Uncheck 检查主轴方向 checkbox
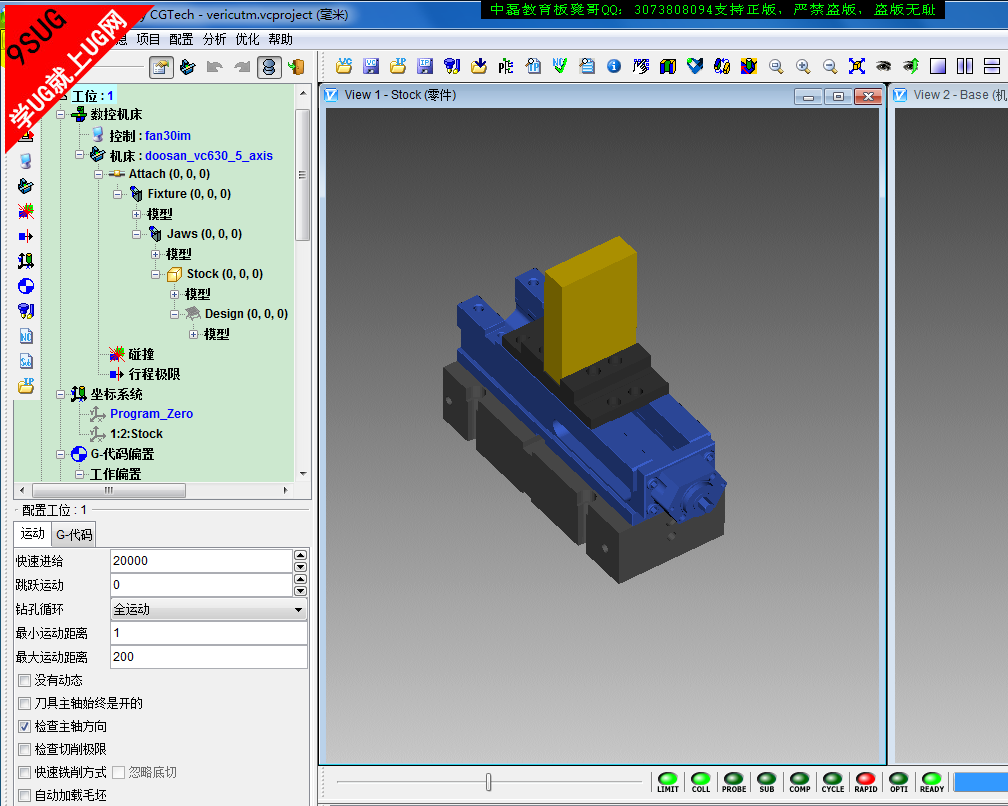 click(x=24, y=726)
